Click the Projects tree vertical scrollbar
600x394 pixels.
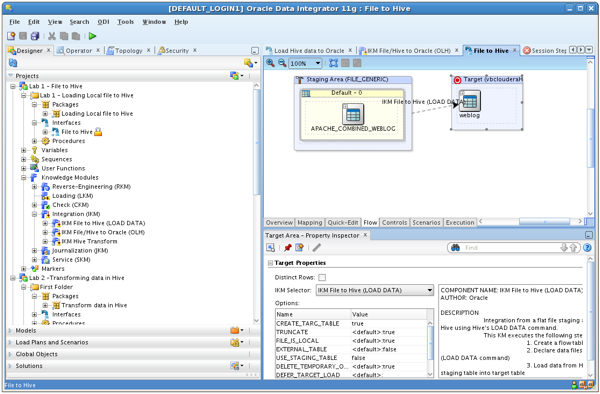(x=256, y=142)
